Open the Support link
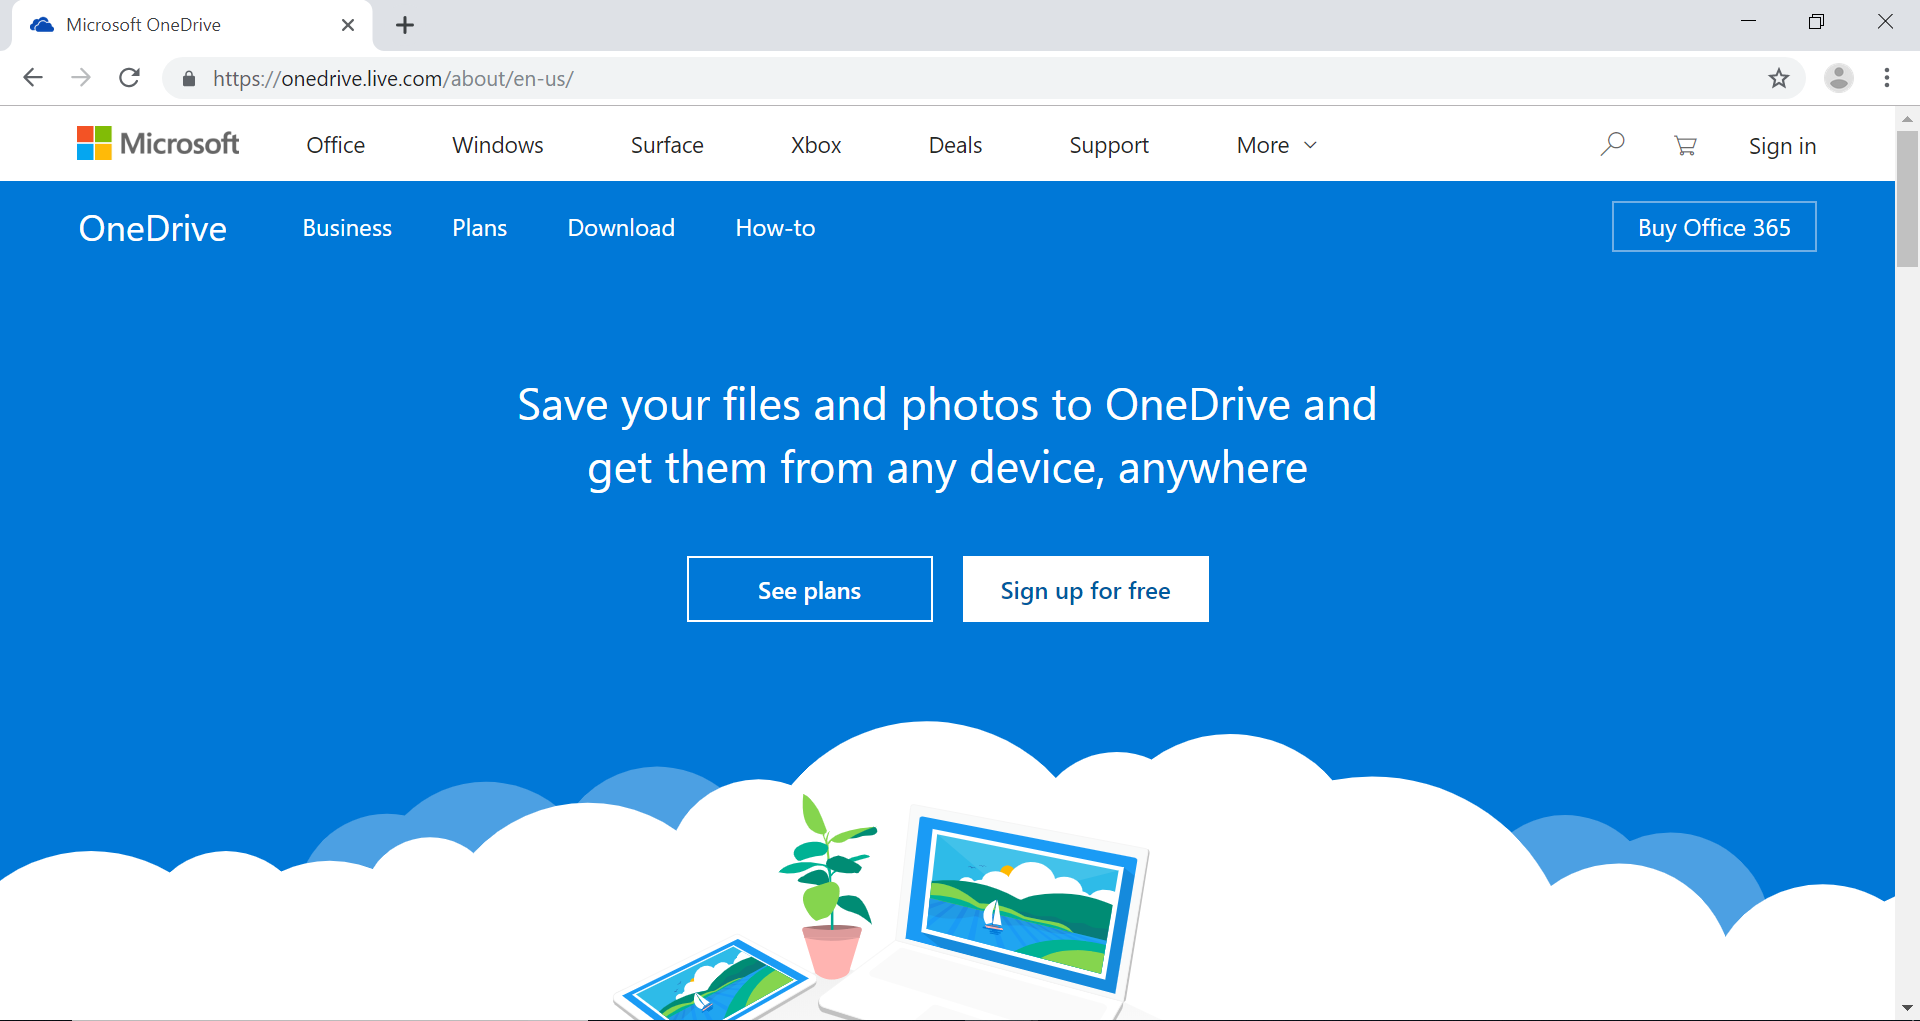1920x1021 pixels. pyautogui.click(x=1109, y=145)
